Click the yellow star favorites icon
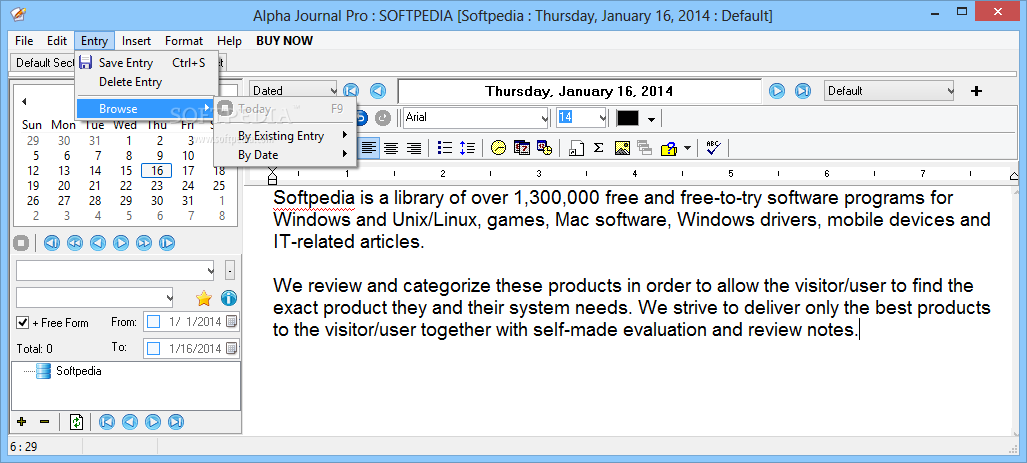Image resolution: width=1027 pixels, height=463 pixels. coord(204,299)
